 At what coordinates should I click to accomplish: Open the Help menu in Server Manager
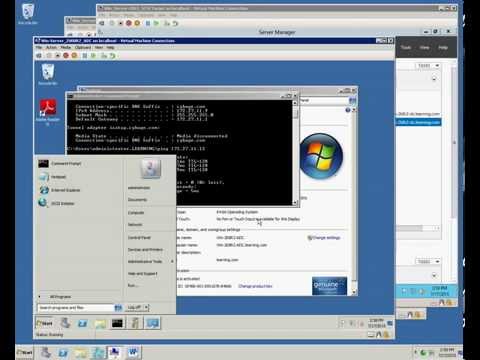[443, 47]
